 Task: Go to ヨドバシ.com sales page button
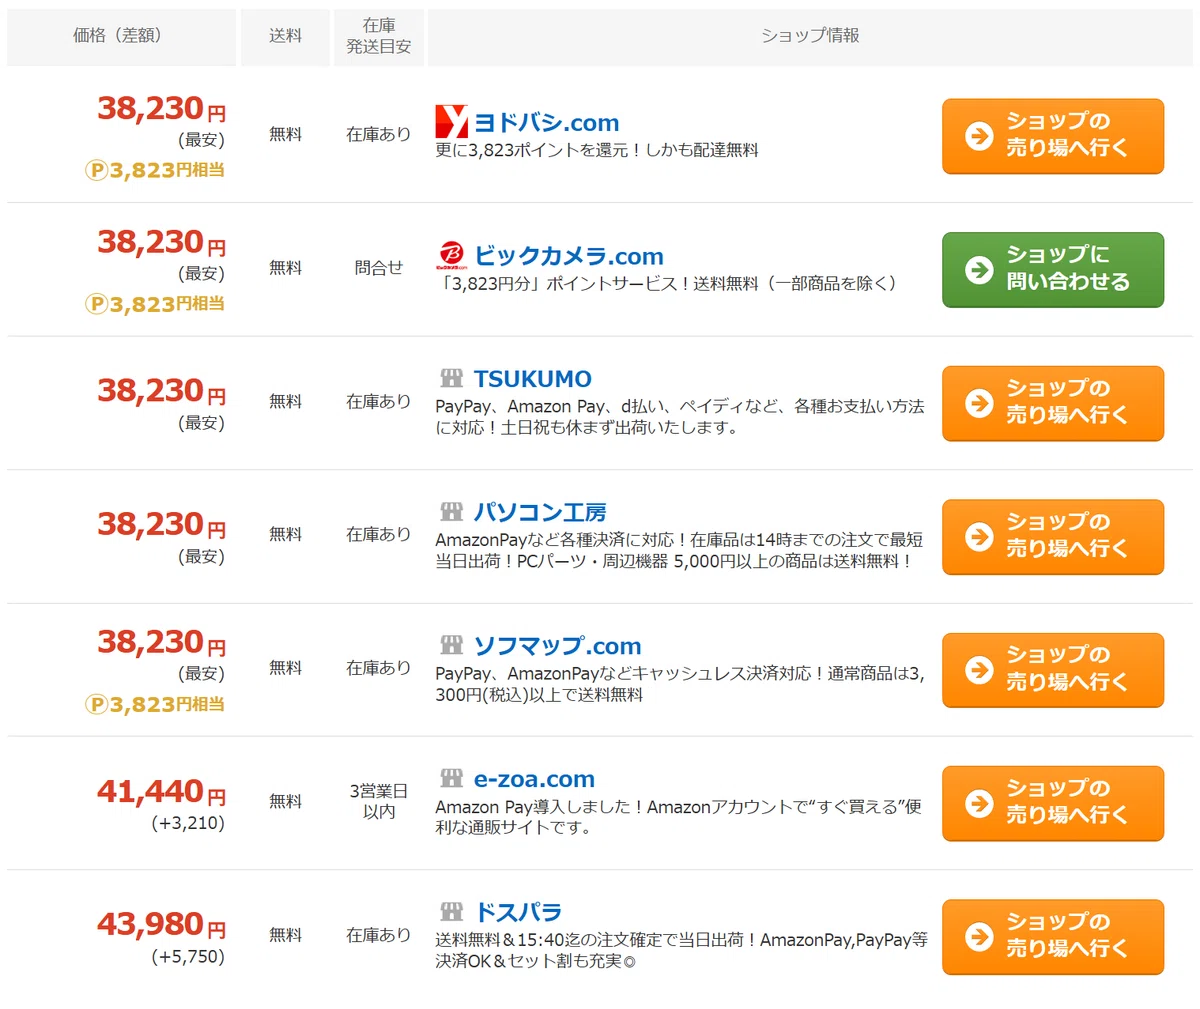[x=1053, y=136]
